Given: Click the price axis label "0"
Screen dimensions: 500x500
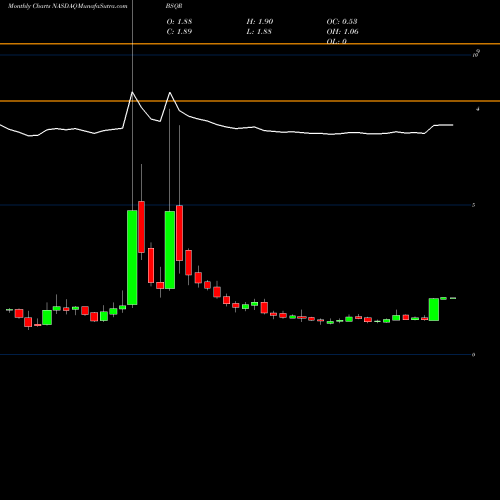Looking at the screenshot, I should 473,355.
